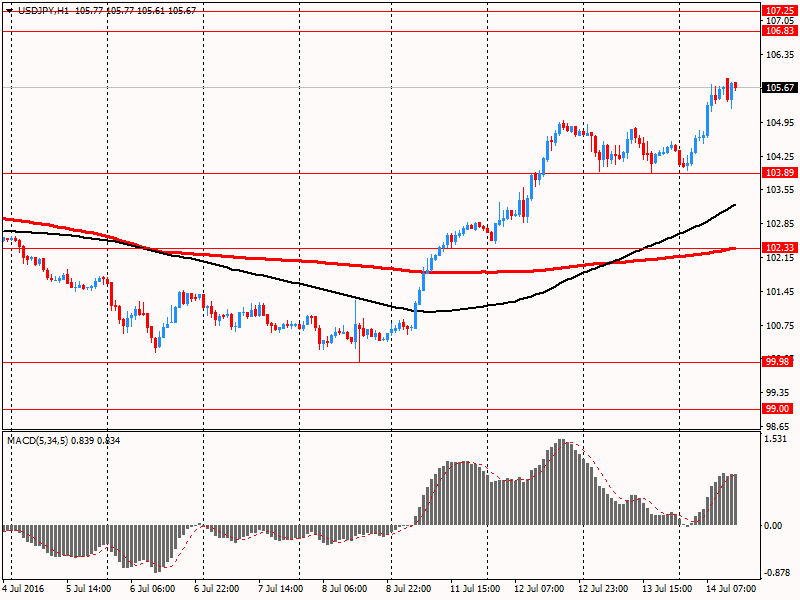Screen dimensions: 800x600
Task: Click the 11 Jul 15:00 time label
Action: coord(474,588)
